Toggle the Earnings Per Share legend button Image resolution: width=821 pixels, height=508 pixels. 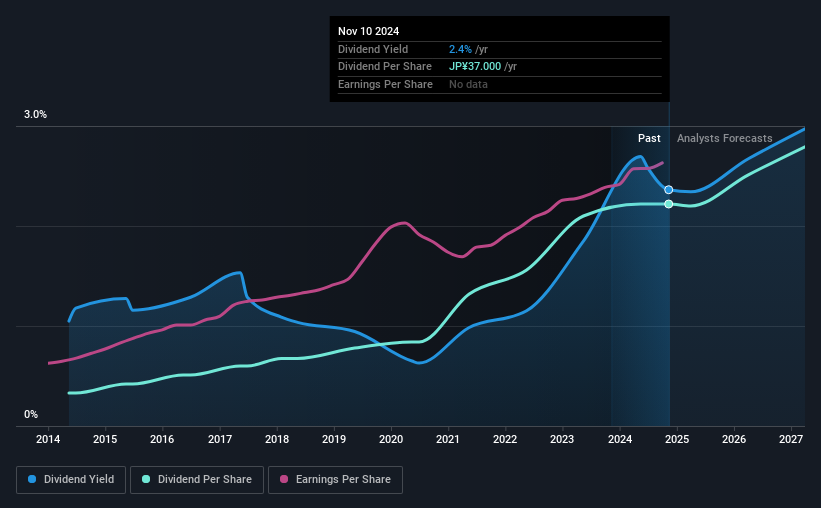point(335,480)
